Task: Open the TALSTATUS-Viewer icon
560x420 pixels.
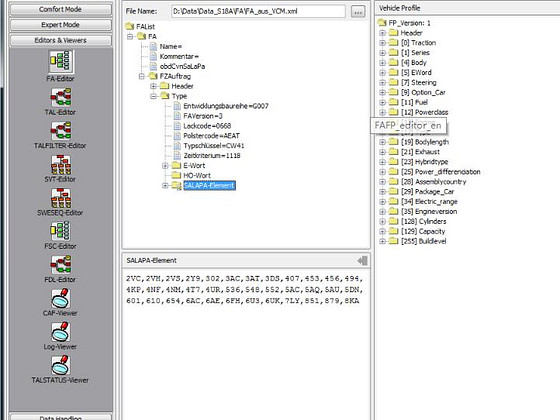Action: click(x=61, y=365)
